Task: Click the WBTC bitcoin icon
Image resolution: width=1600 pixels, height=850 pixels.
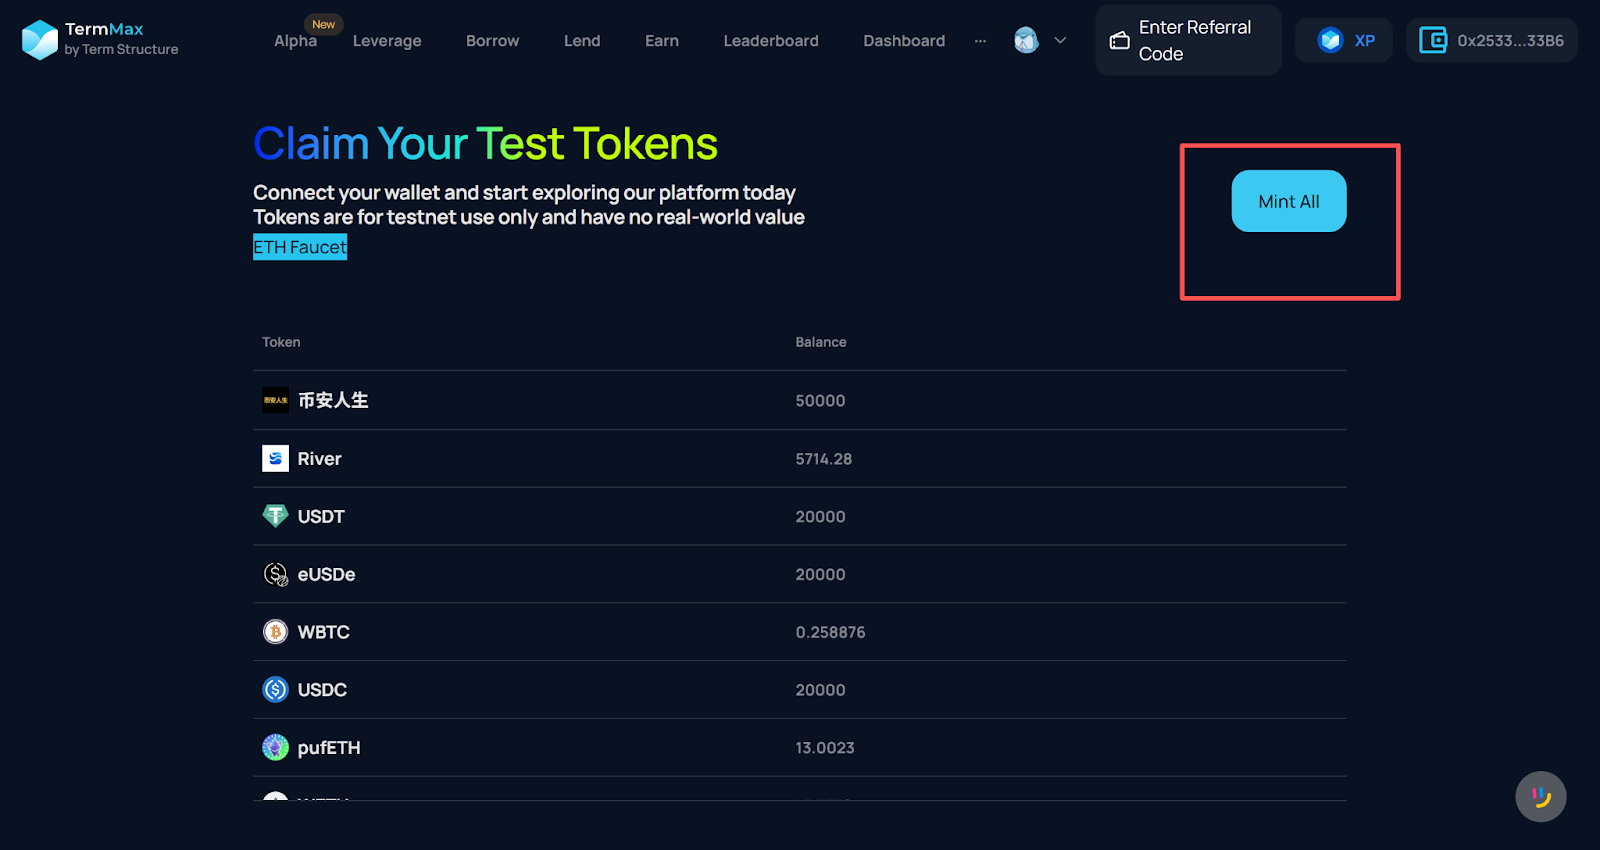Action: [x=275, y=632]
